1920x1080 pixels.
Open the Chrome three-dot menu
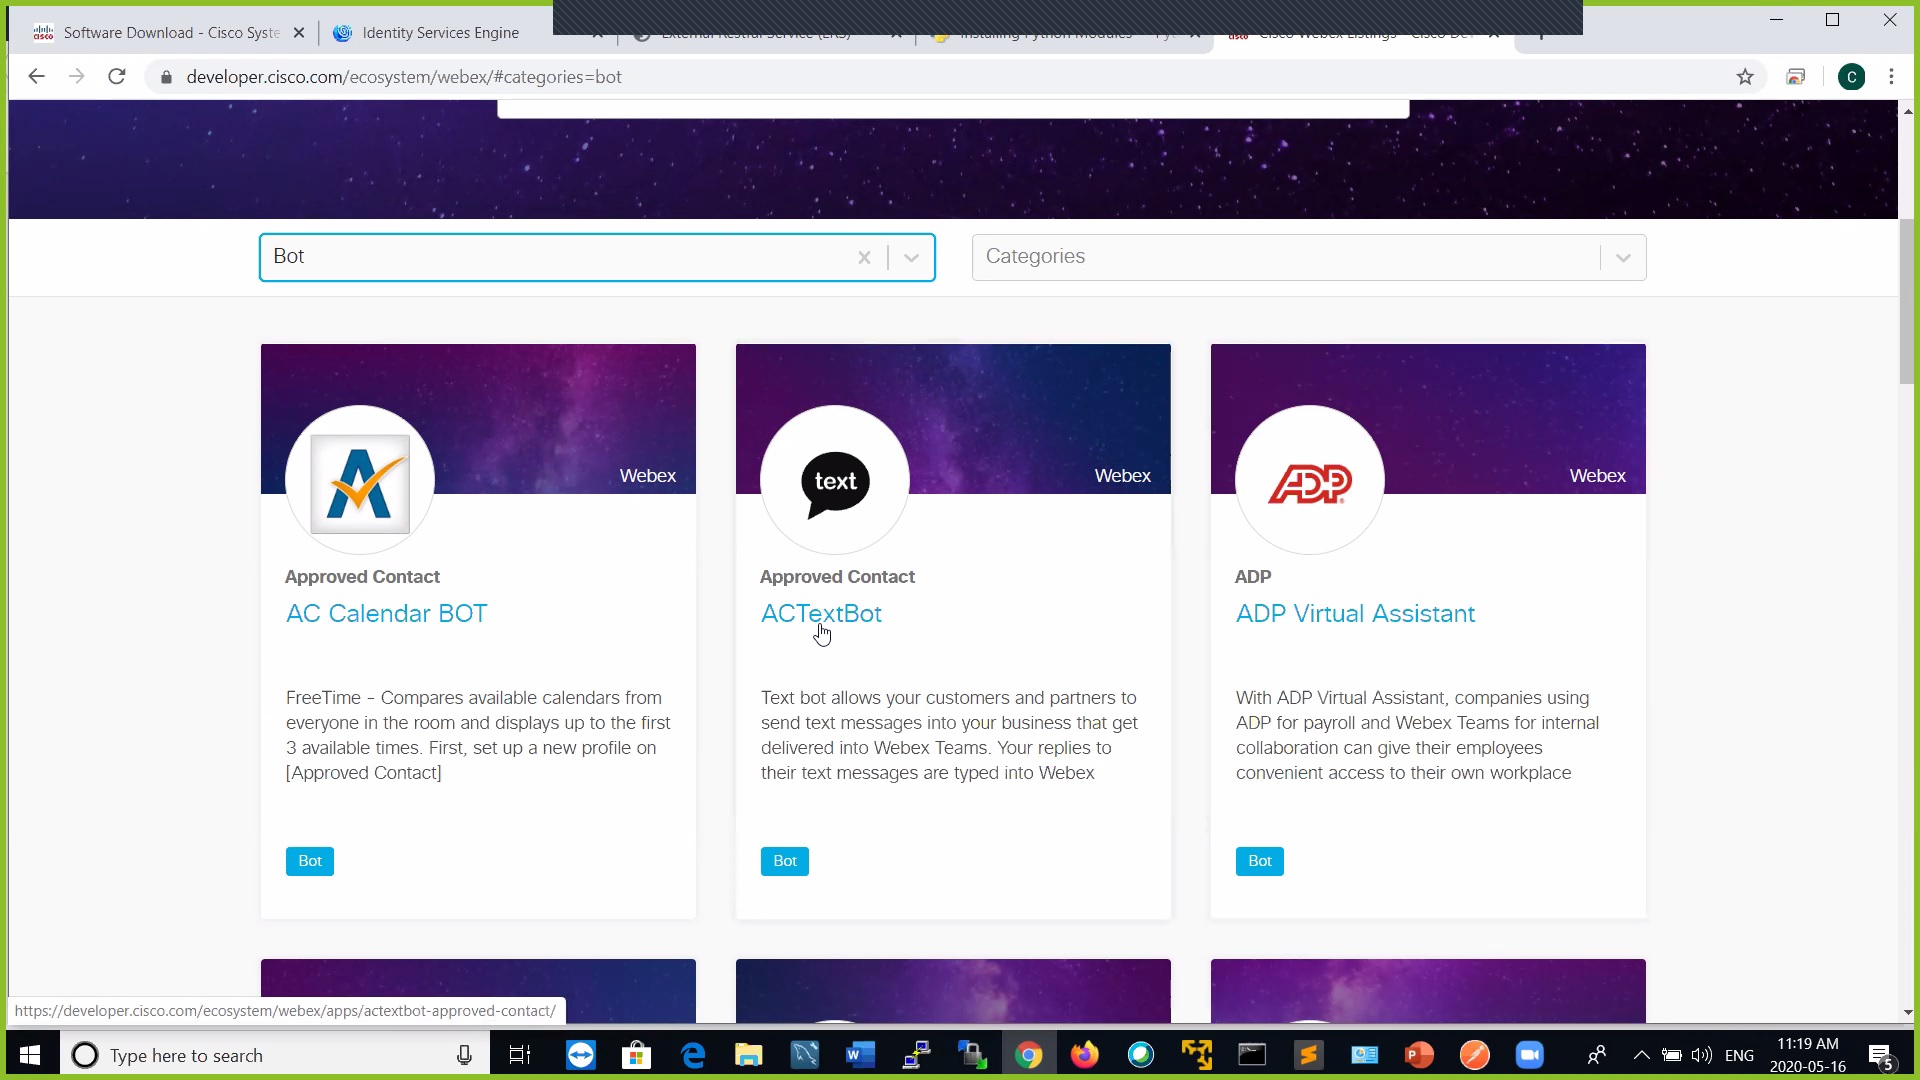[x=1891, y=77]
